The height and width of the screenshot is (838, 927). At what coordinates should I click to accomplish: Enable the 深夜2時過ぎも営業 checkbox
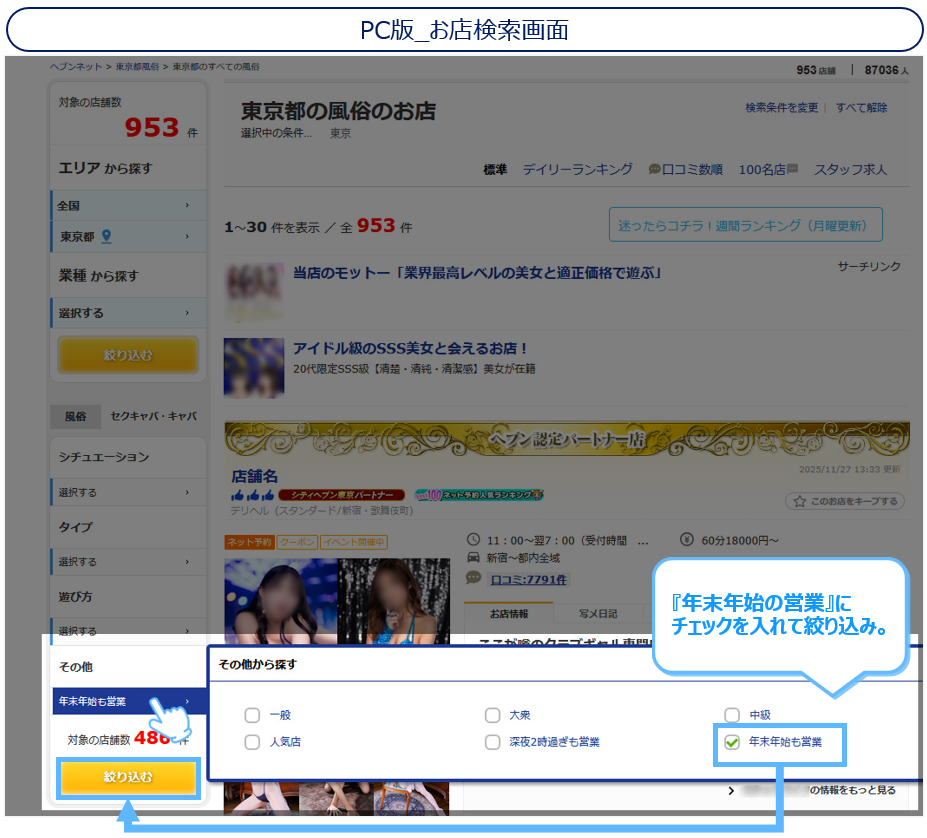coord(492,742)
